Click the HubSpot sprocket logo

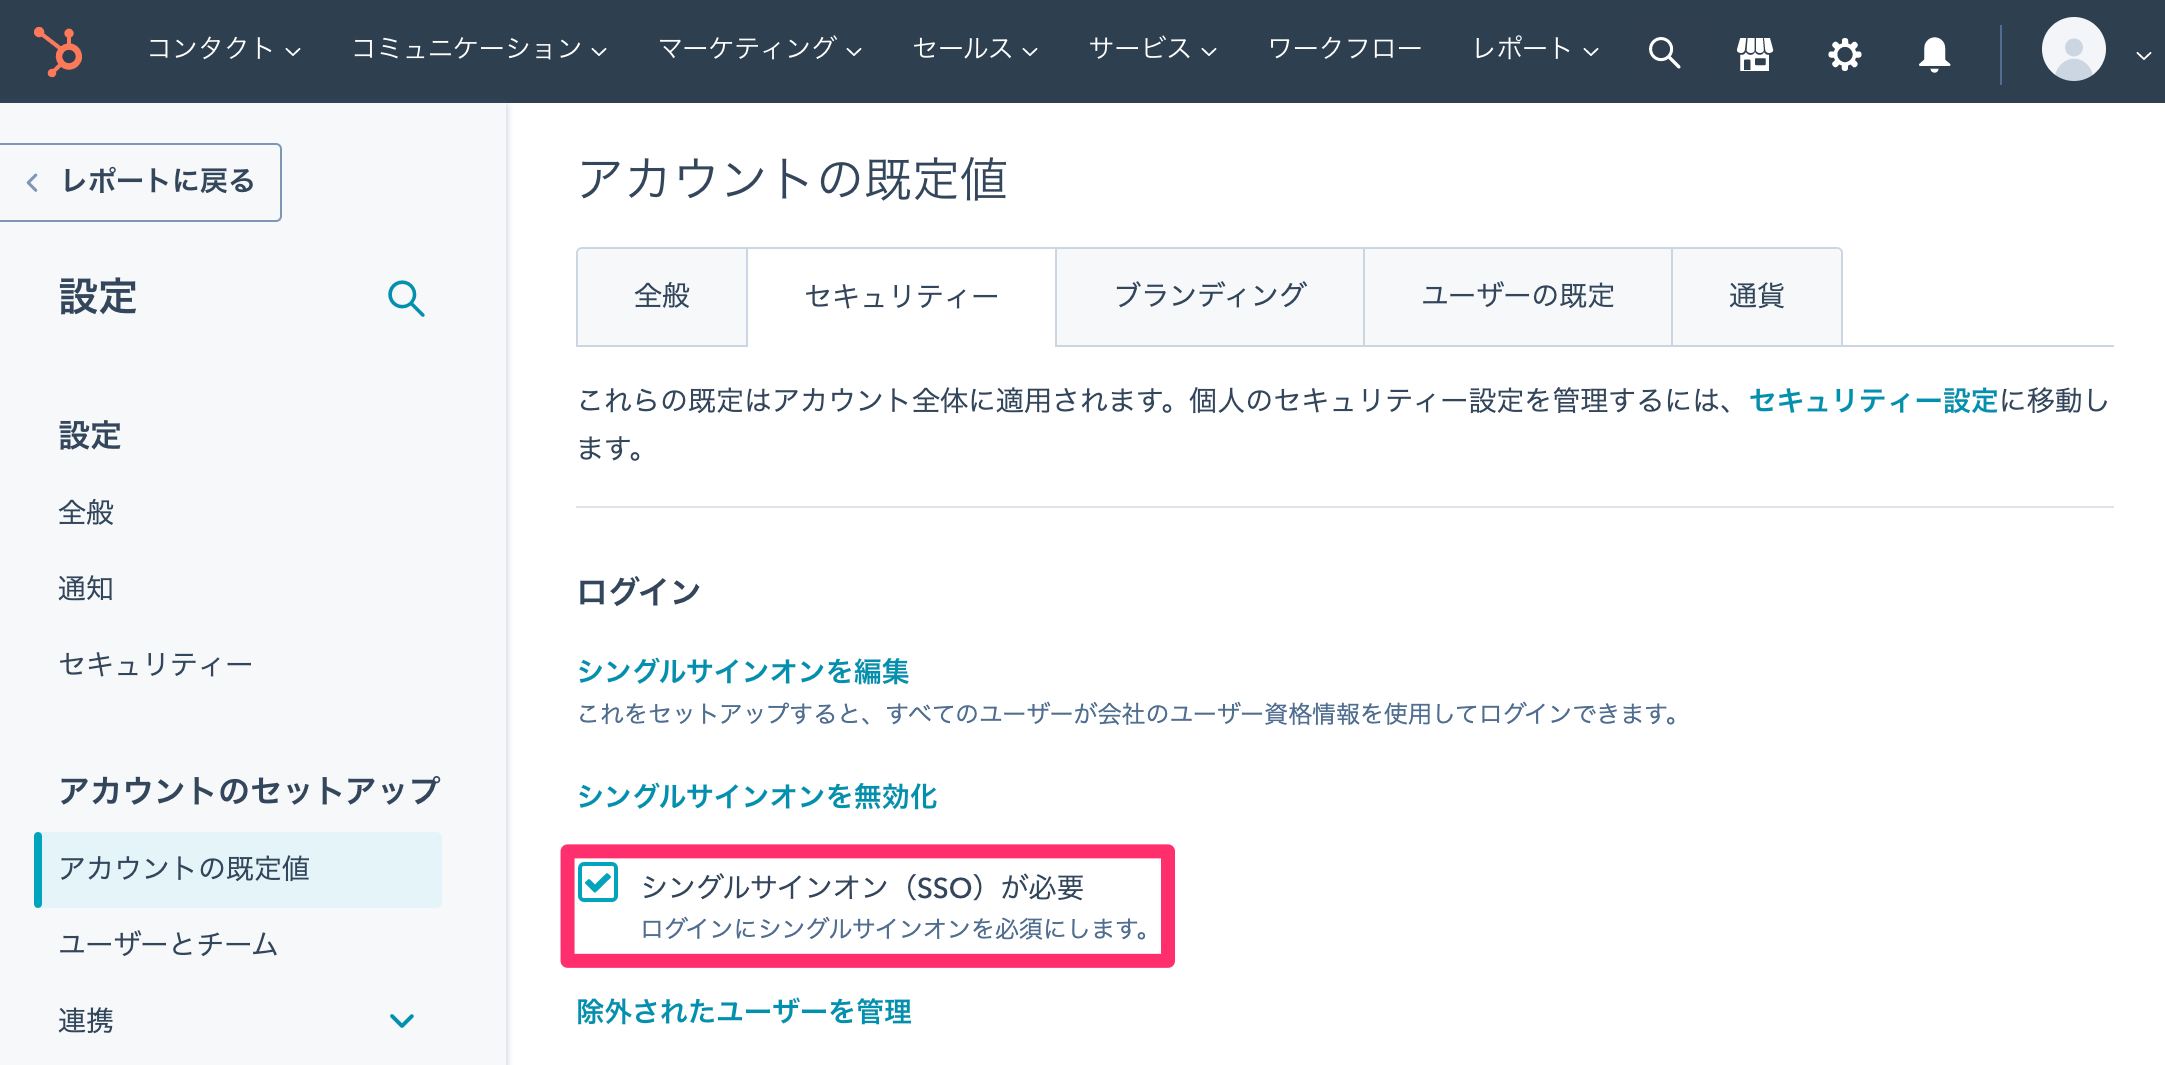58,51
